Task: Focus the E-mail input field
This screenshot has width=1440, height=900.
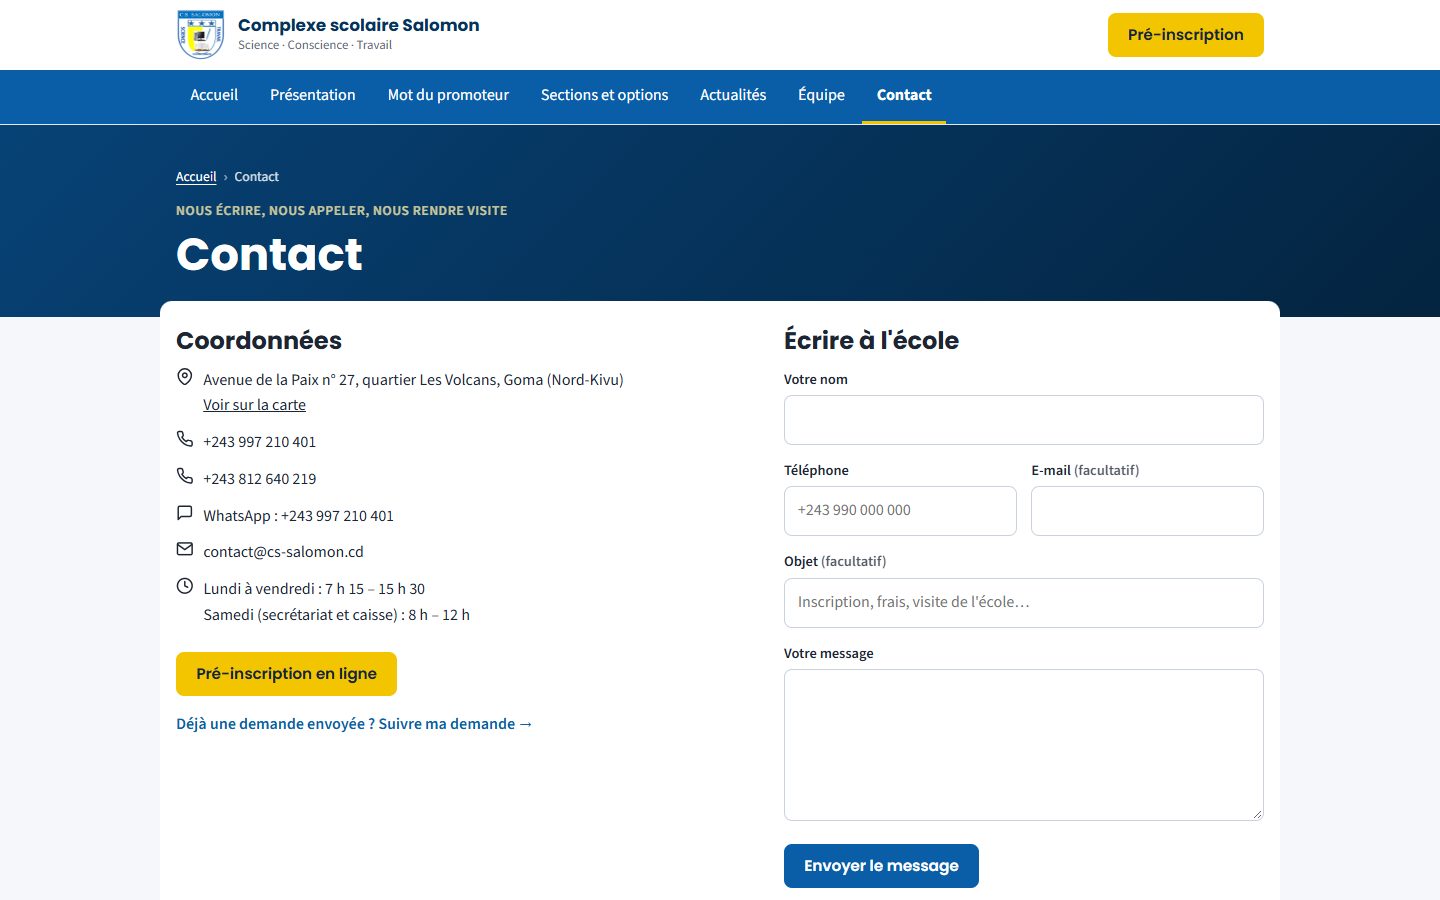Action: pos(1147,511)
